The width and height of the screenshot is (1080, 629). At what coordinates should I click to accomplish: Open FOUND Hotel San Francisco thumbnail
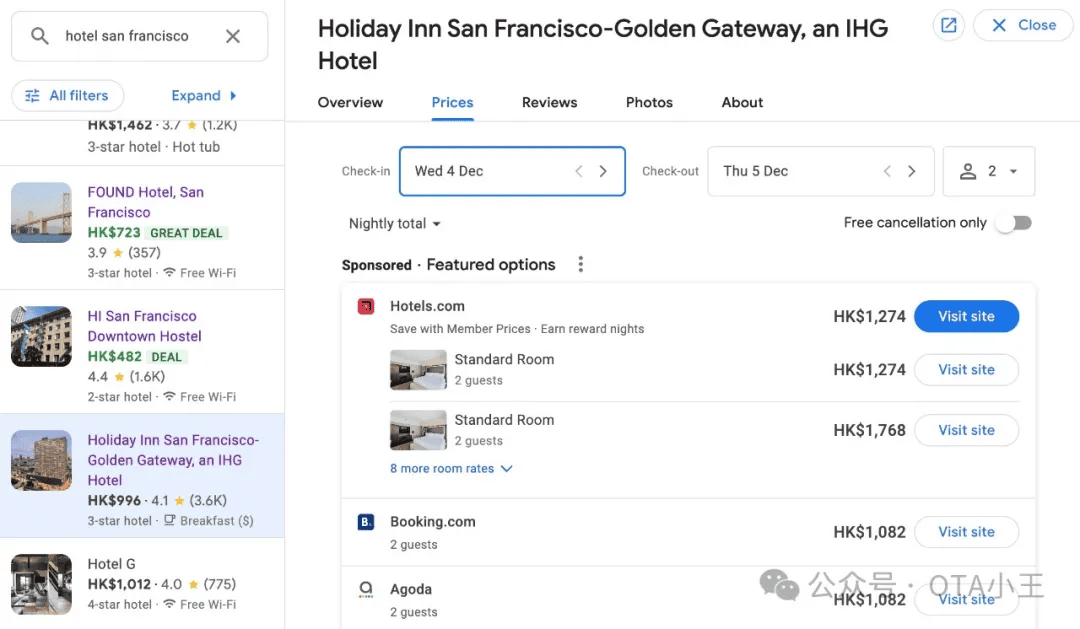pos(41,212)
